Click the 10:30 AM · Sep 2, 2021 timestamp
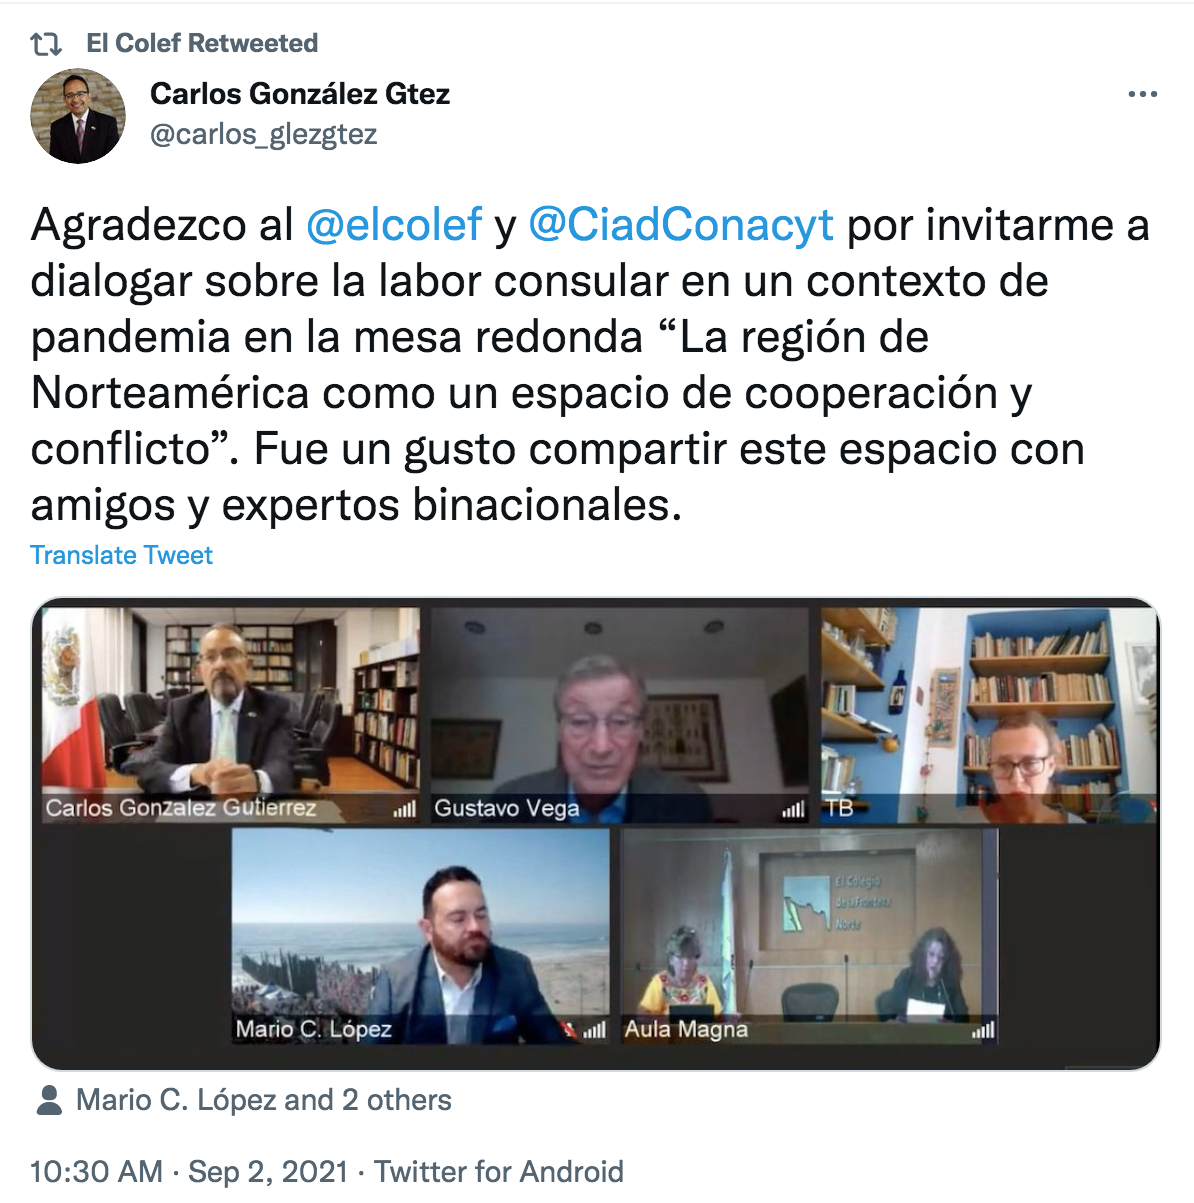Viewport: 1194px width, 1203px height. [x=189, y=1171]
